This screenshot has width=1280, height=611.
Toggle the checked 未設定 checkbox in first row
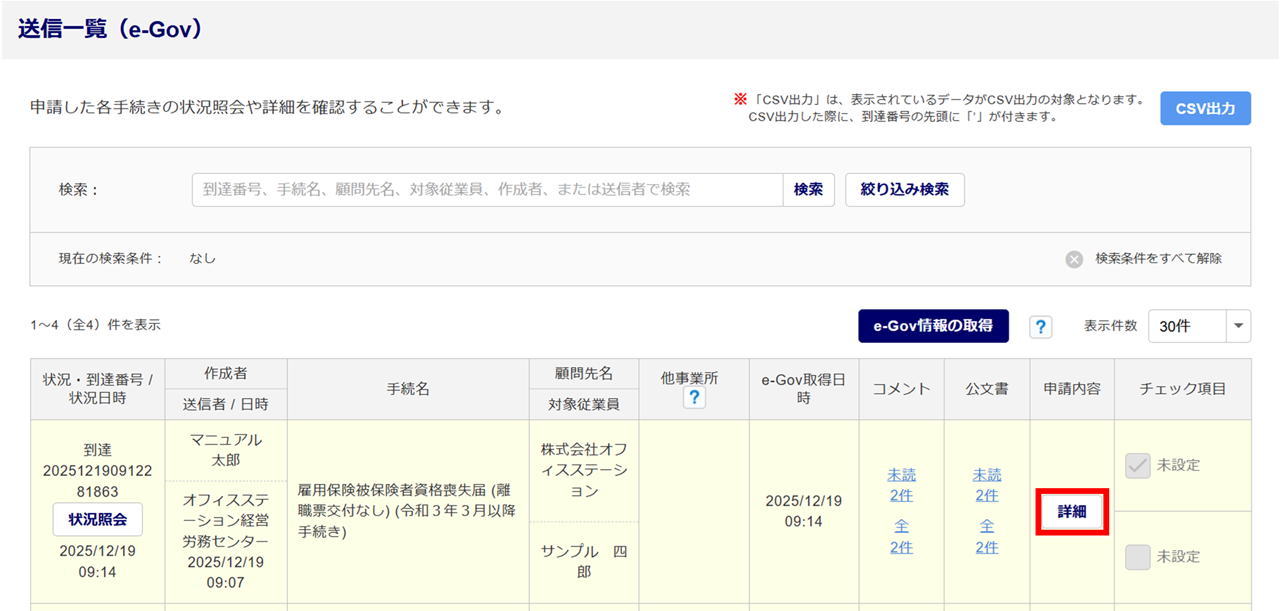click(1138, 465)
